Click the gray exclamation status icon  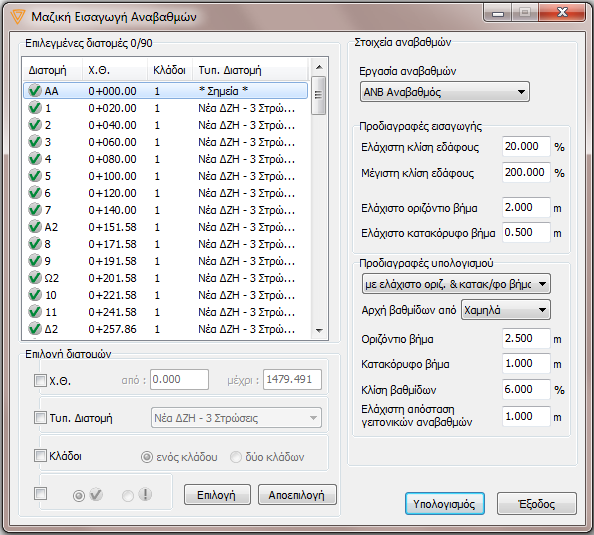pos(145,494)
